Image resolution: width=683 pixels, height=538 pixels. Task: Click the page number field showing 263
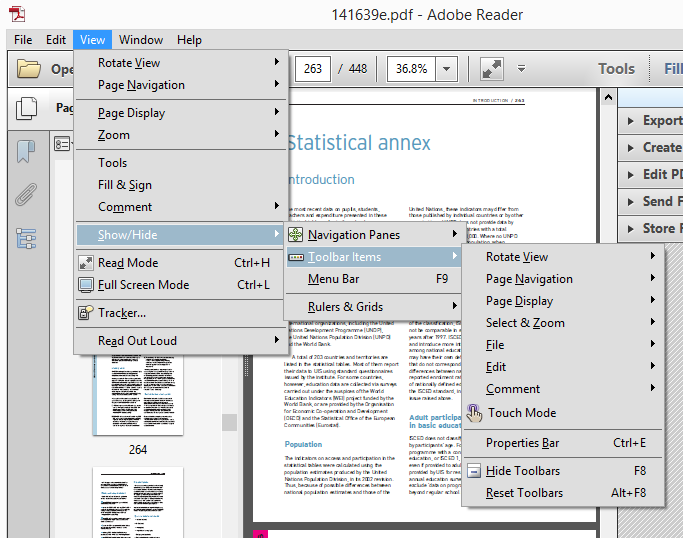tap(313, 69)
